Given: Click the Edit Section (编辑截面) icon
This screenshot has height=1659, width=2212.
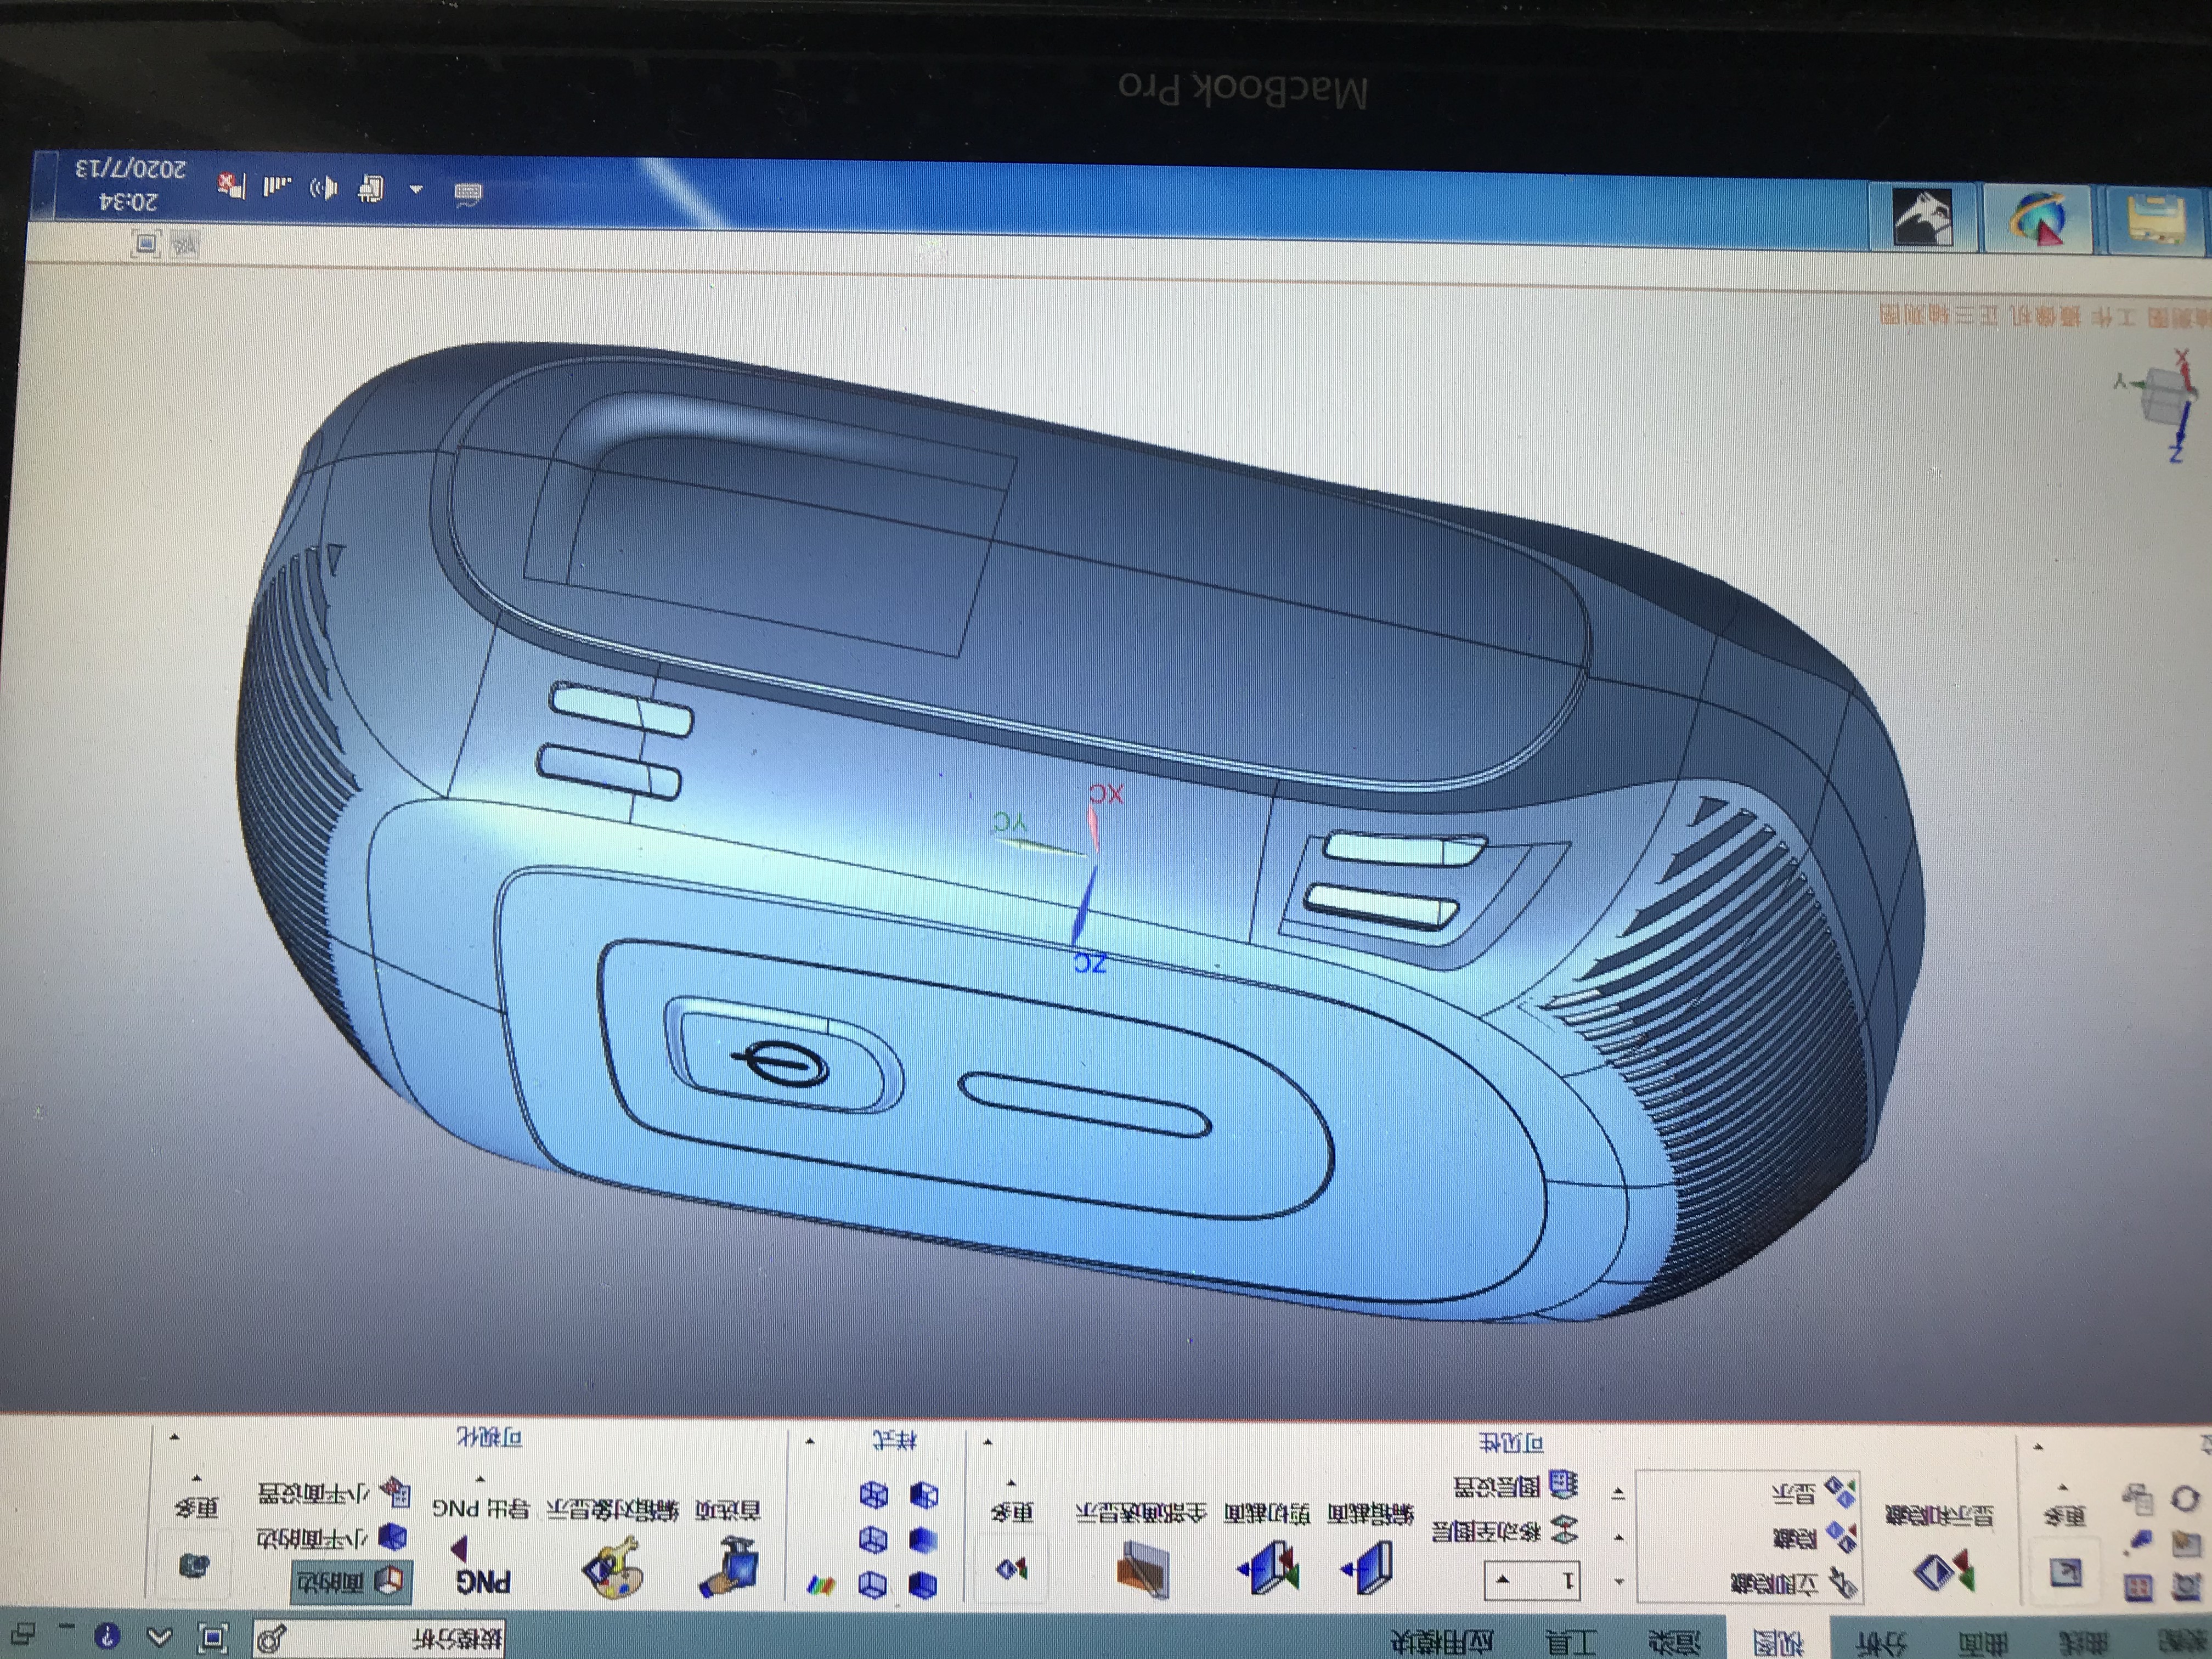Looking at the screenshot, I should 1368,1568.
